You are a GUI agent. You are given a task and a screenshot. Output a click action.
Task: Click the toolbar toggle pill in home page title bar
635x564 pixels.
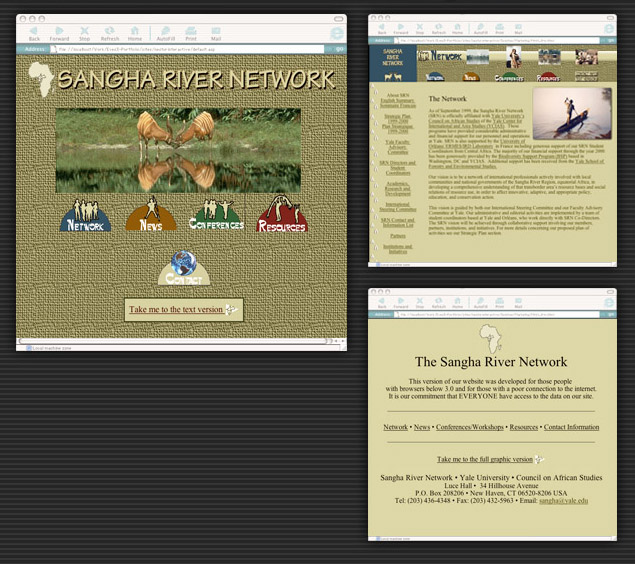click(339, 19)
